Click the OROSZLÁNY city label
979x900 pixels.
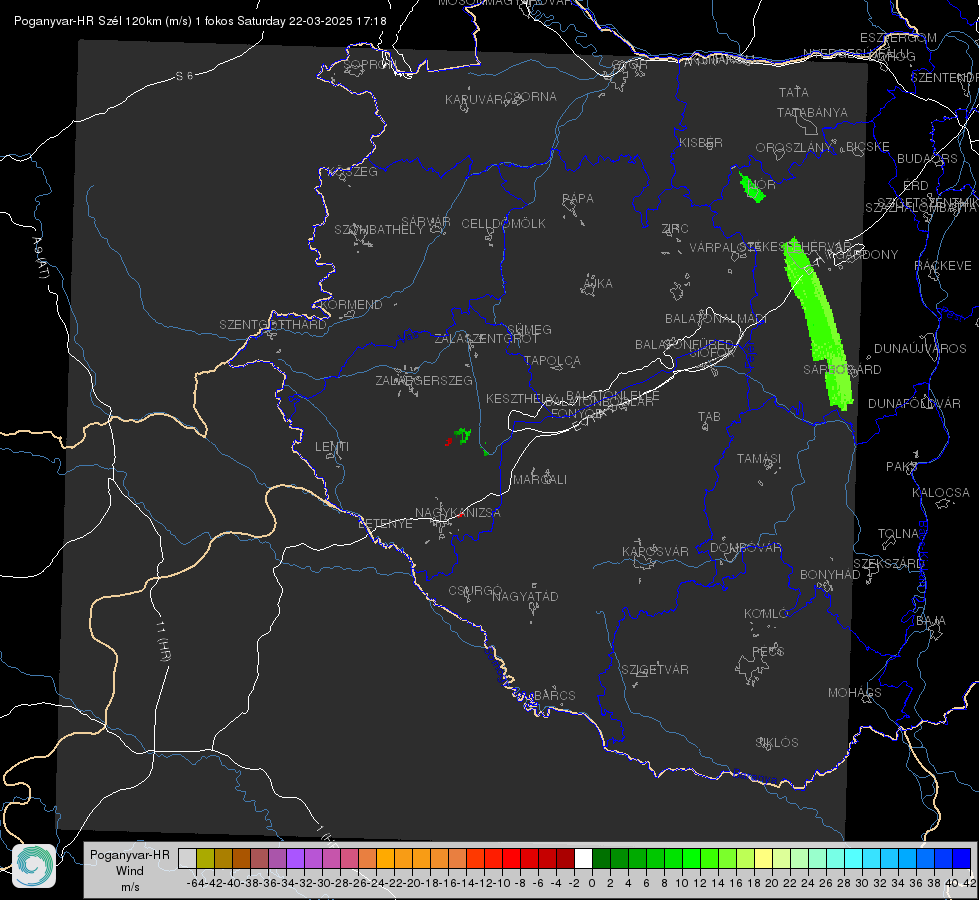pos(794,148)
